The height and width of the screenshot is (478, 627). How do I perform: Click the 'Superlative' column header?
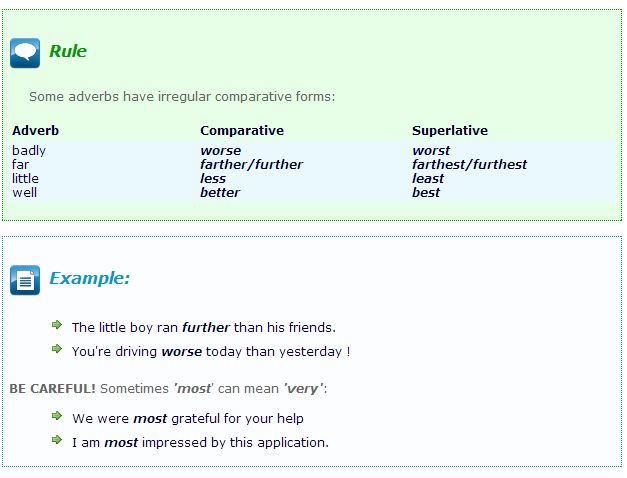pos(450,131)
